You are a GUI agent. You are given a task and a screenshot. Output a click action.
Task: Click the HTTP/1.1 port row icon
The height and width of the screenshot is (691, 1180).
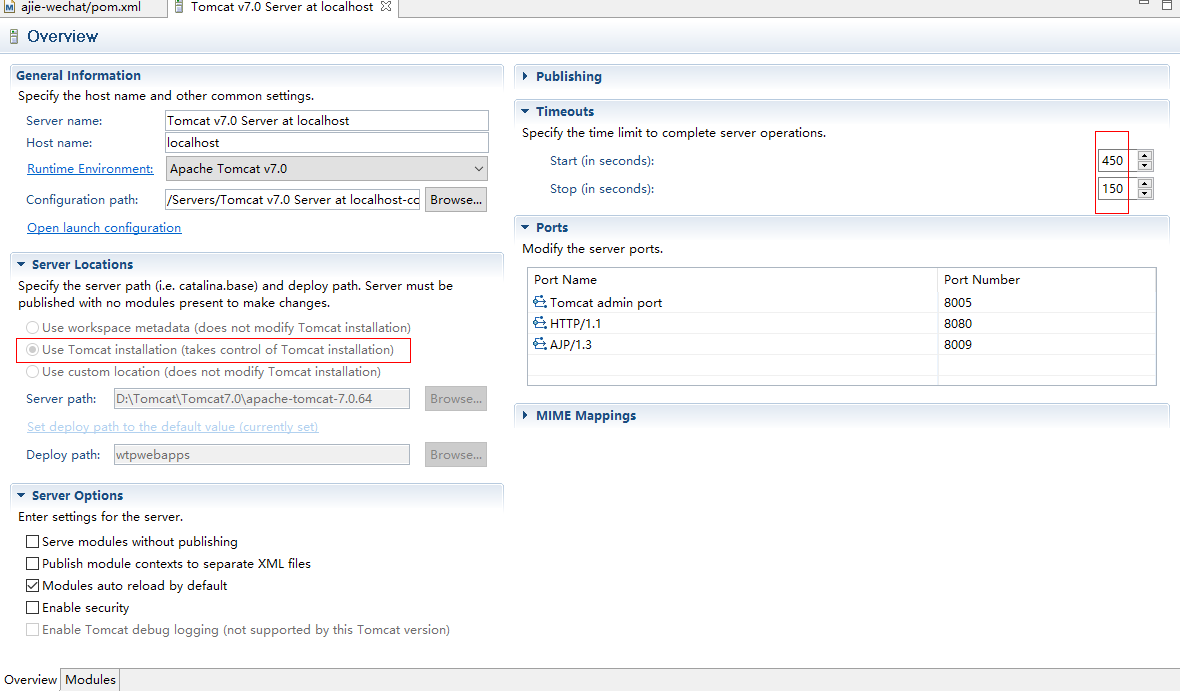(540, 323)
